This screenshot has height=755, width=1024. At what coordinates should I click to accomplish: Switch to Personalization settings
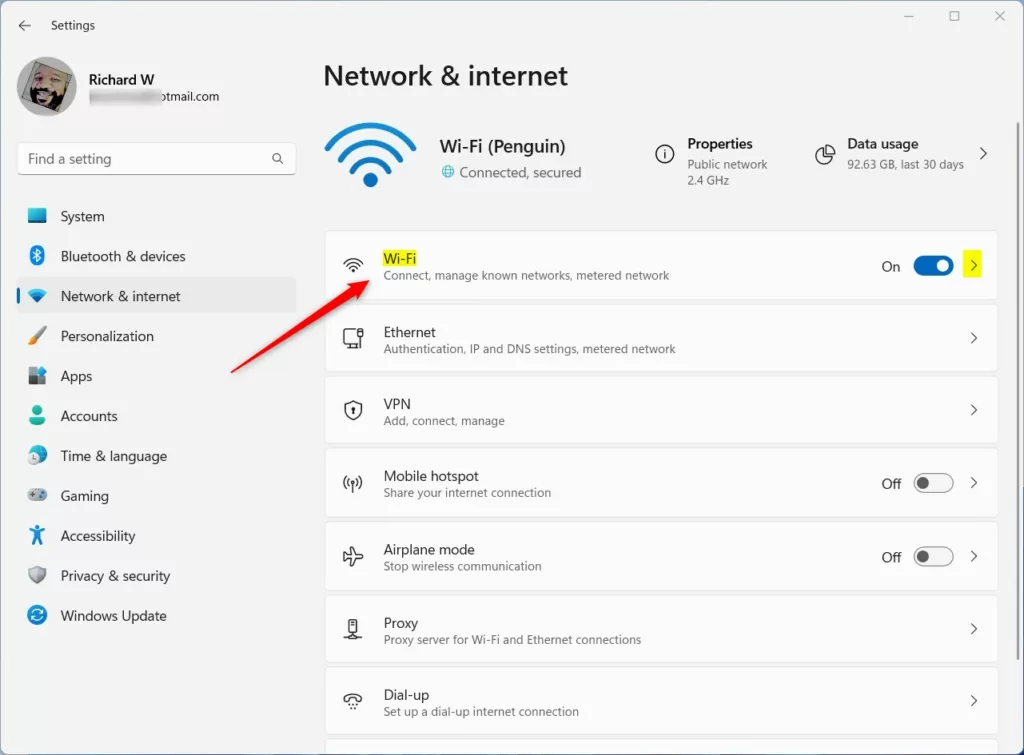click(x=157, y=336)
